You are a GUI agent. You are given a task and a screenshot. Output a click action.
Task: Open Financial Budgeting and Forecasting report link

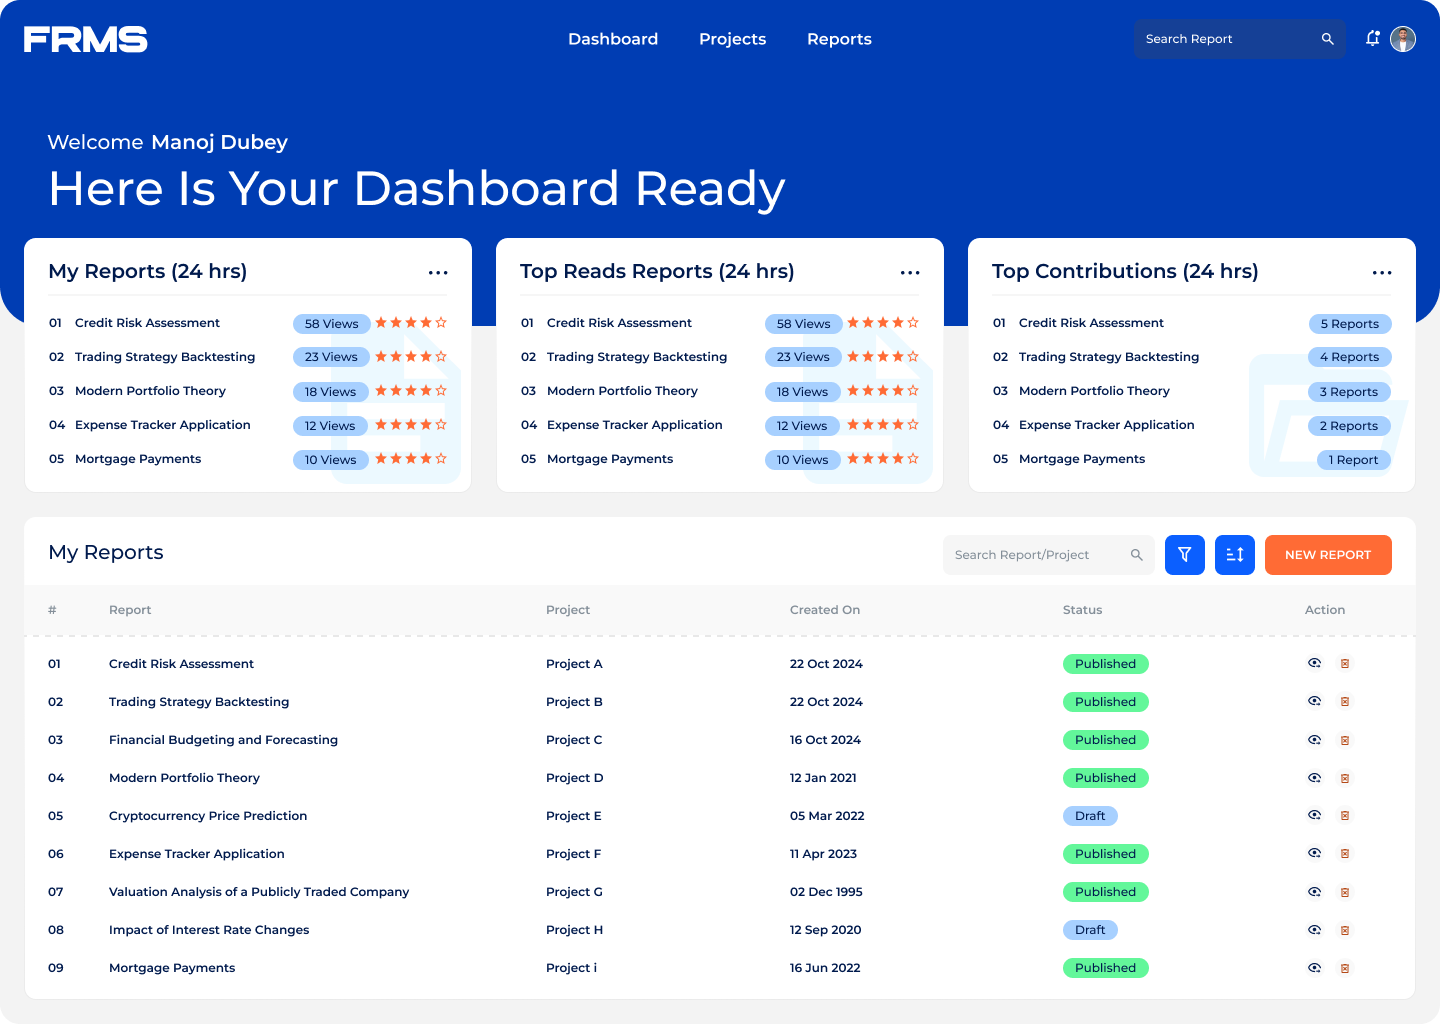tap(223, 740)
